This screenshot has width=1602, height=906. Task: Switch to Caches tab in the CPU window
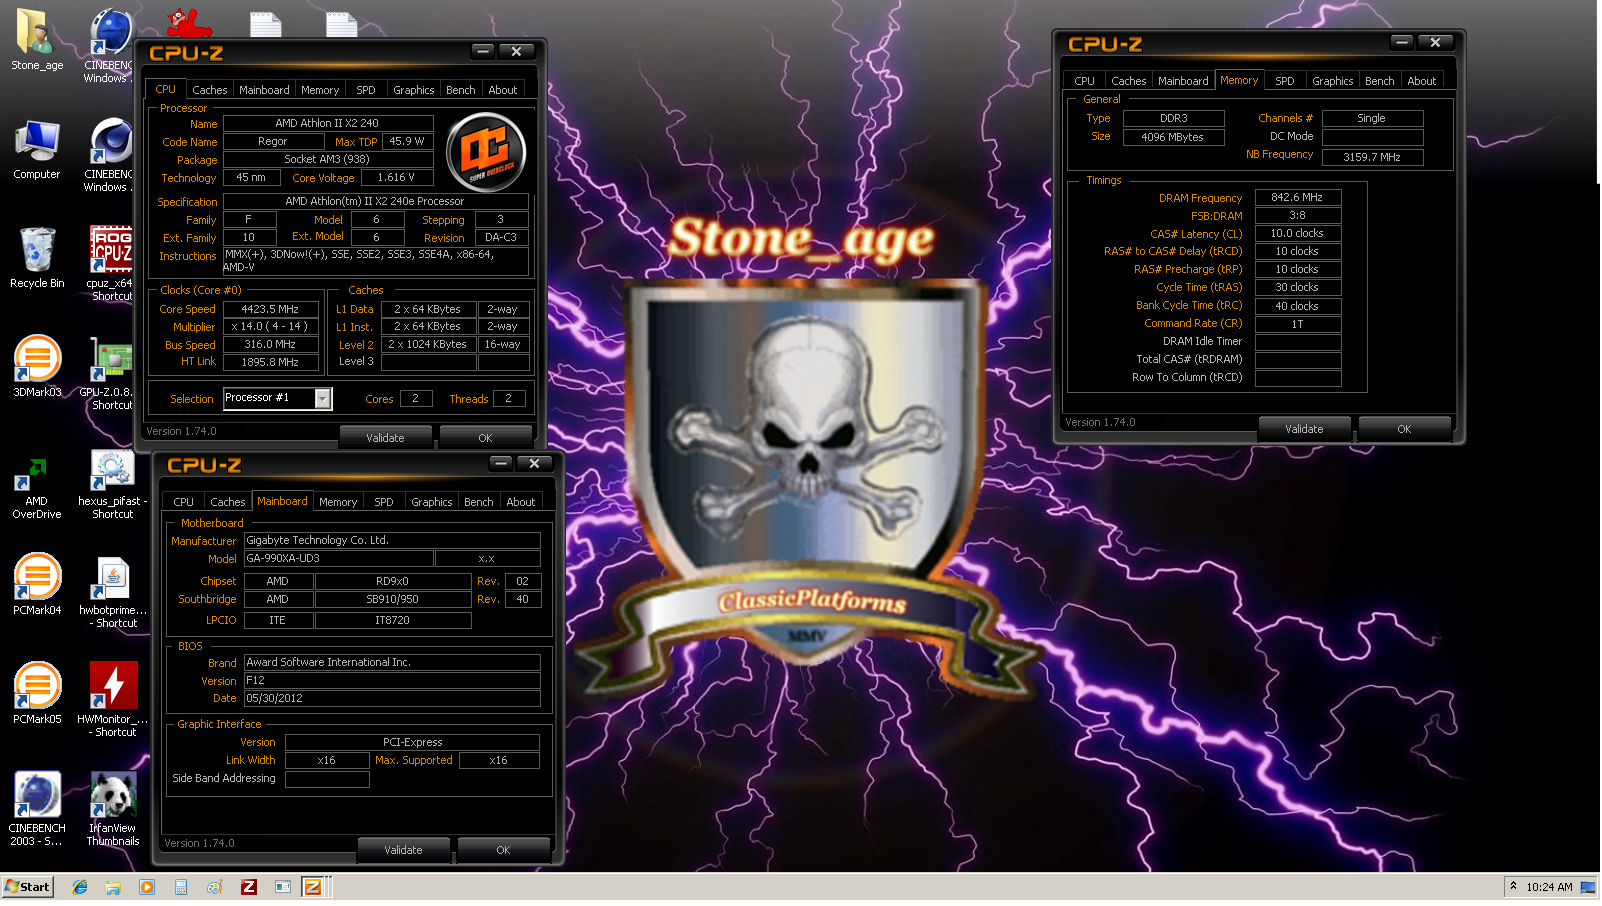(x=210, y=90)
